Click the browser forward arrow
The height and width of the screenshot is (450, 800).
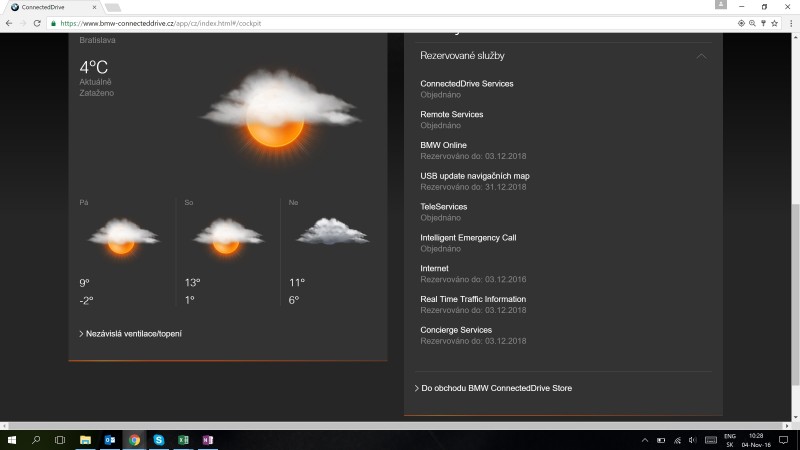tap(23, 23)
